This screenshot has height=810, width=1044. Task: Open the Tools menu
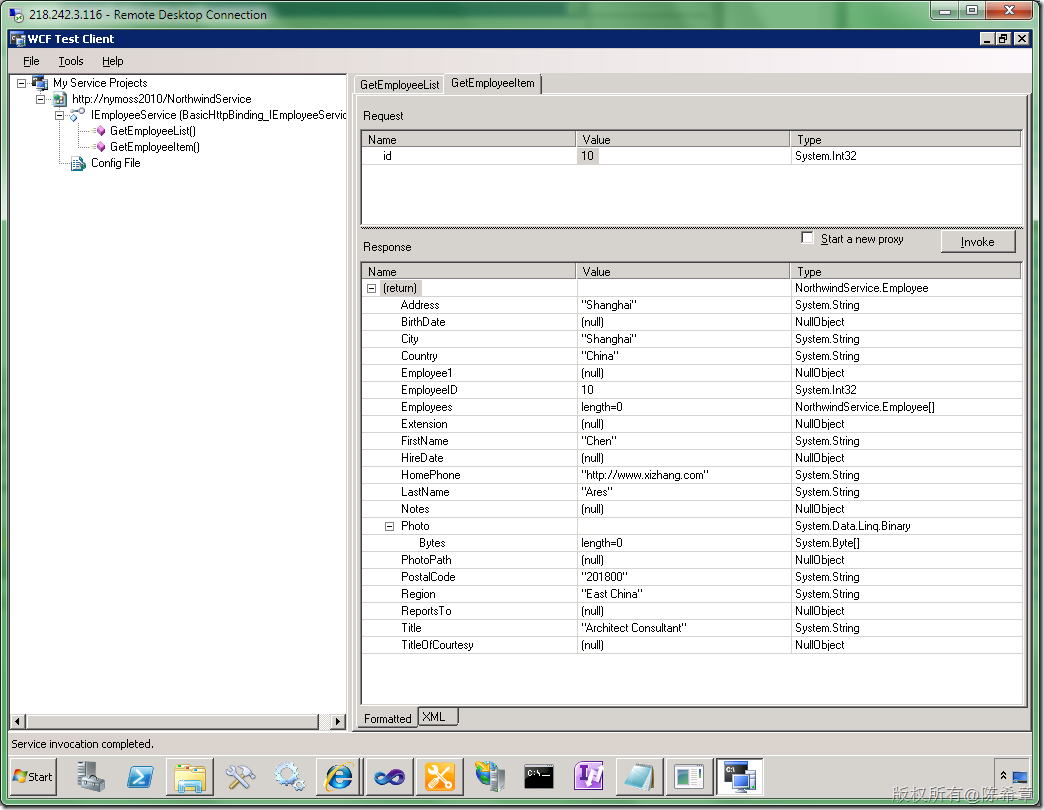click(71, 61)
